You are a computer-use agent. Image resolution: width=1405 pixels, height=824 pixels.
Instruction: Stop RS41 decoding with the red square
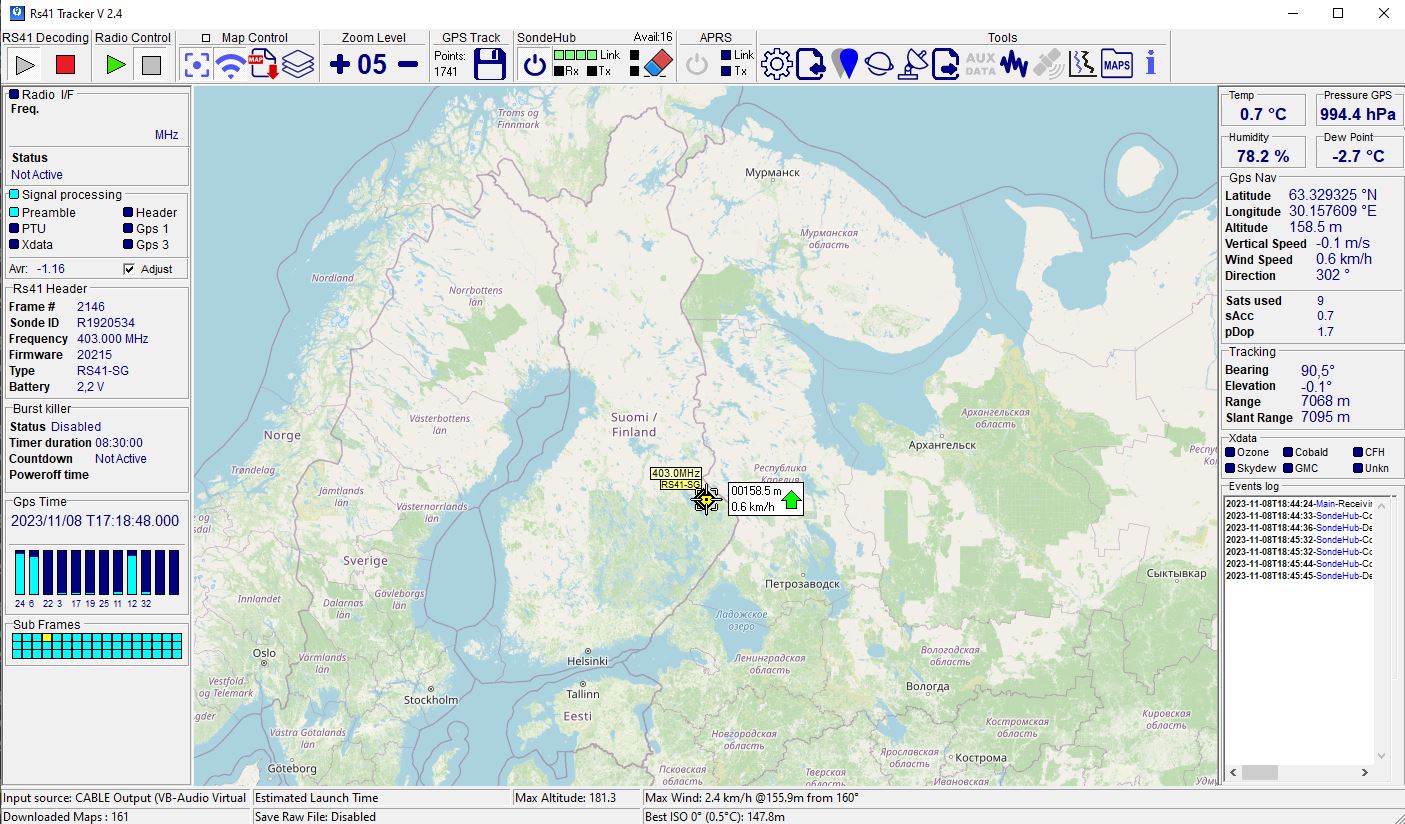click(65, 65)
